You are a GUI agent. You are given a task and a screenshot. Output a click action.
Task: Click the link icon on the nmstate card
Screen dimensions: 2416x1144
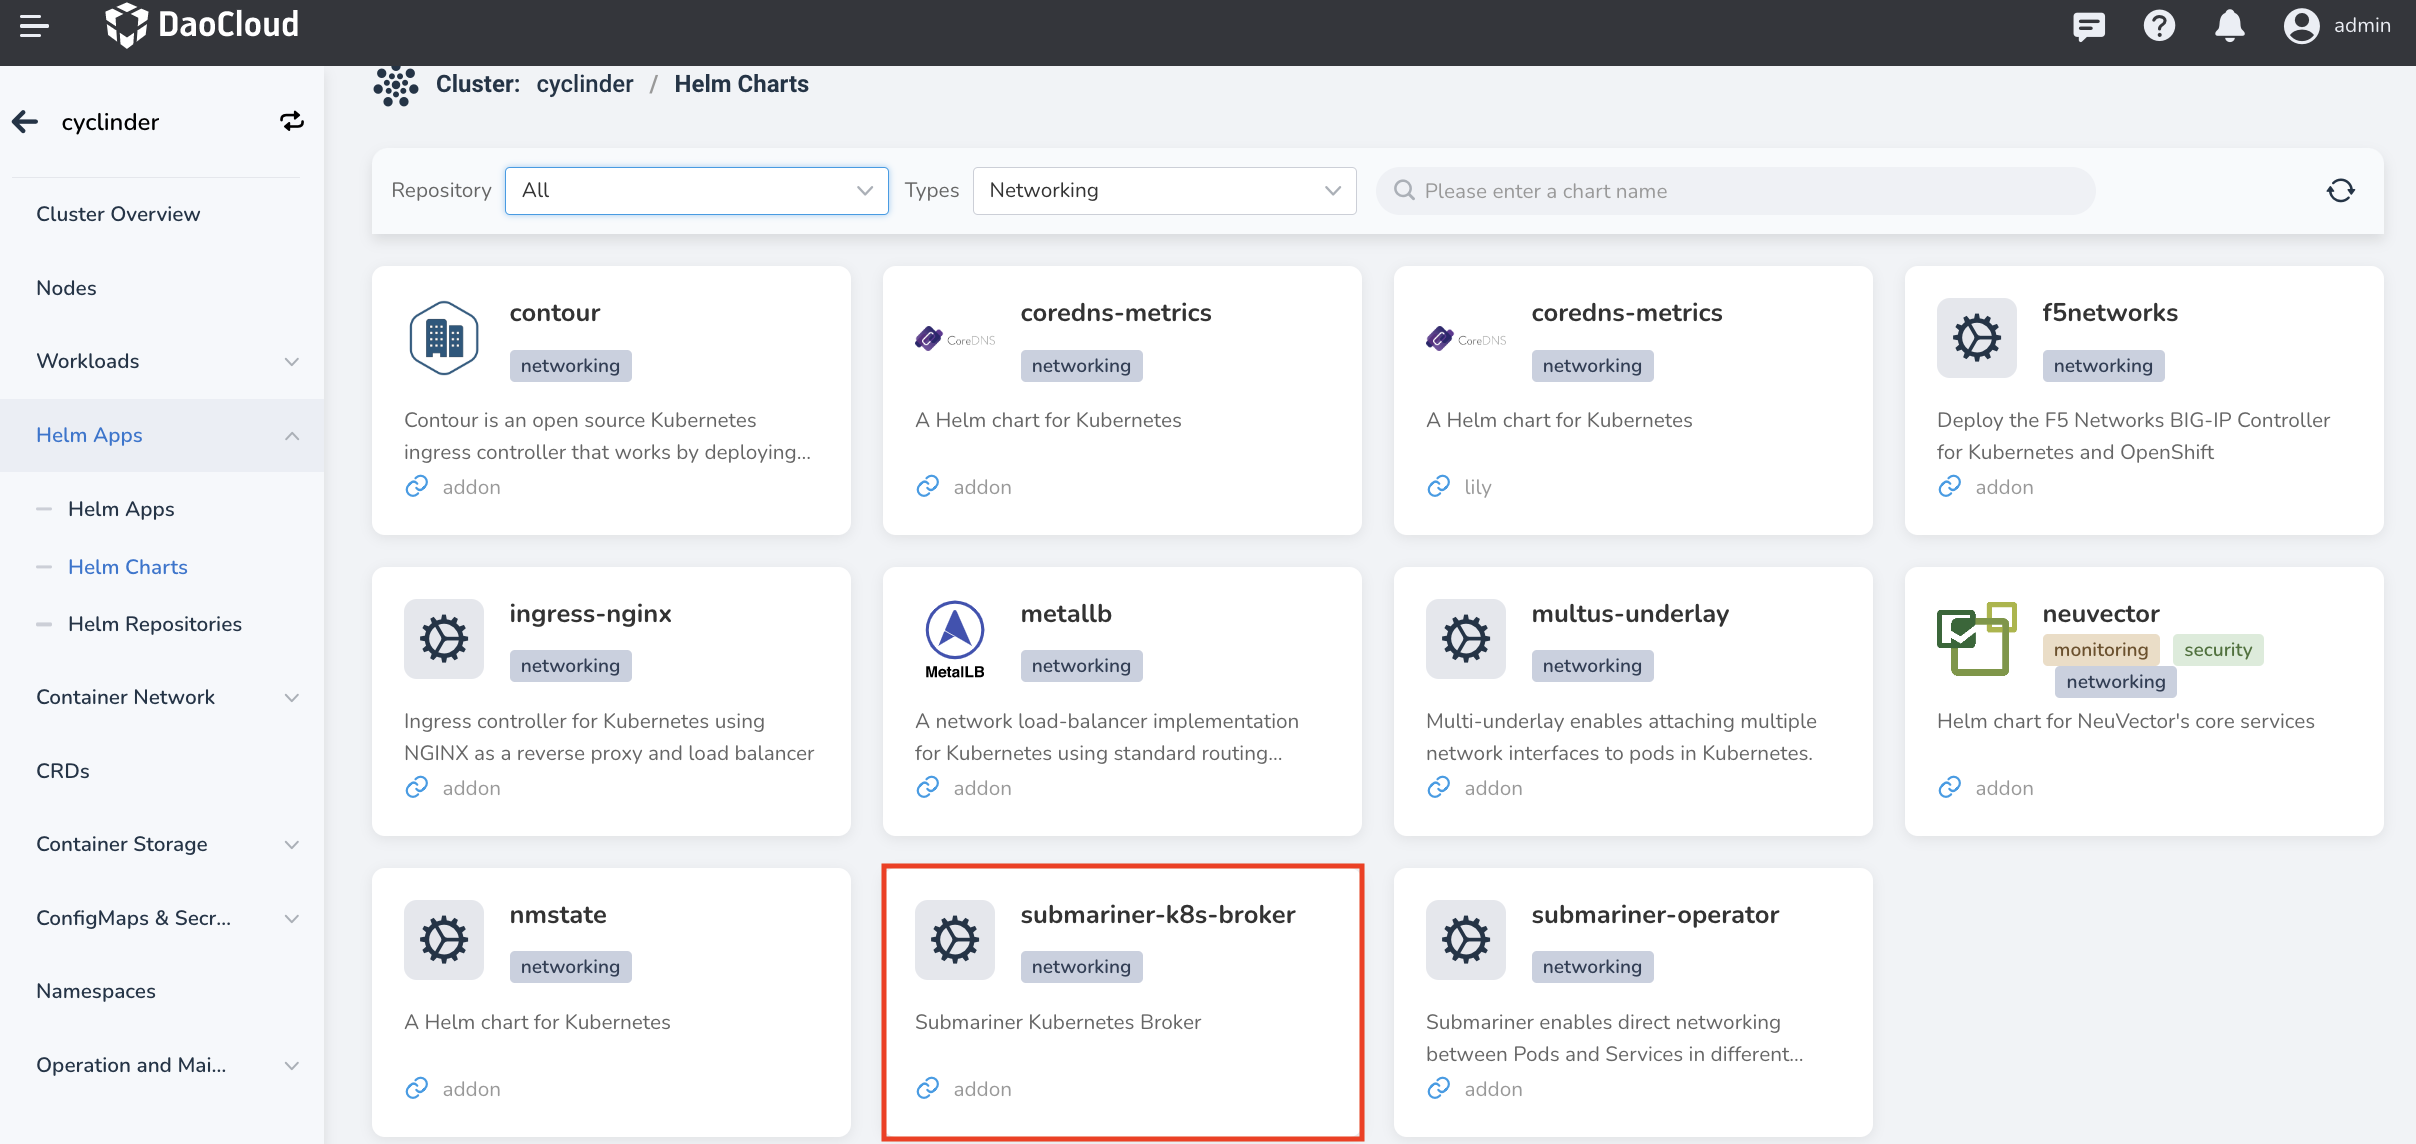pos(417,1088)
